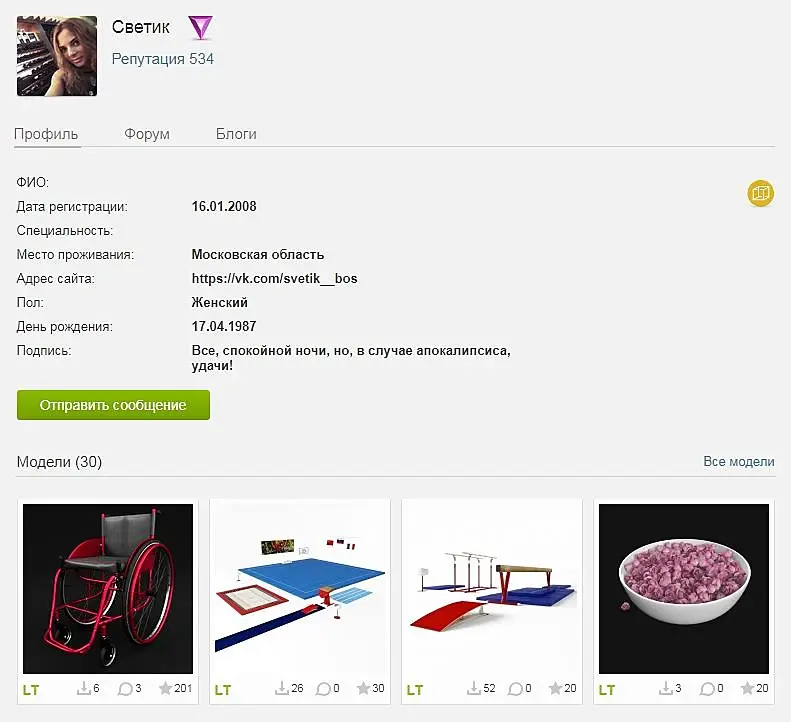Click the gym floor model's download icon

pos(281,688)
